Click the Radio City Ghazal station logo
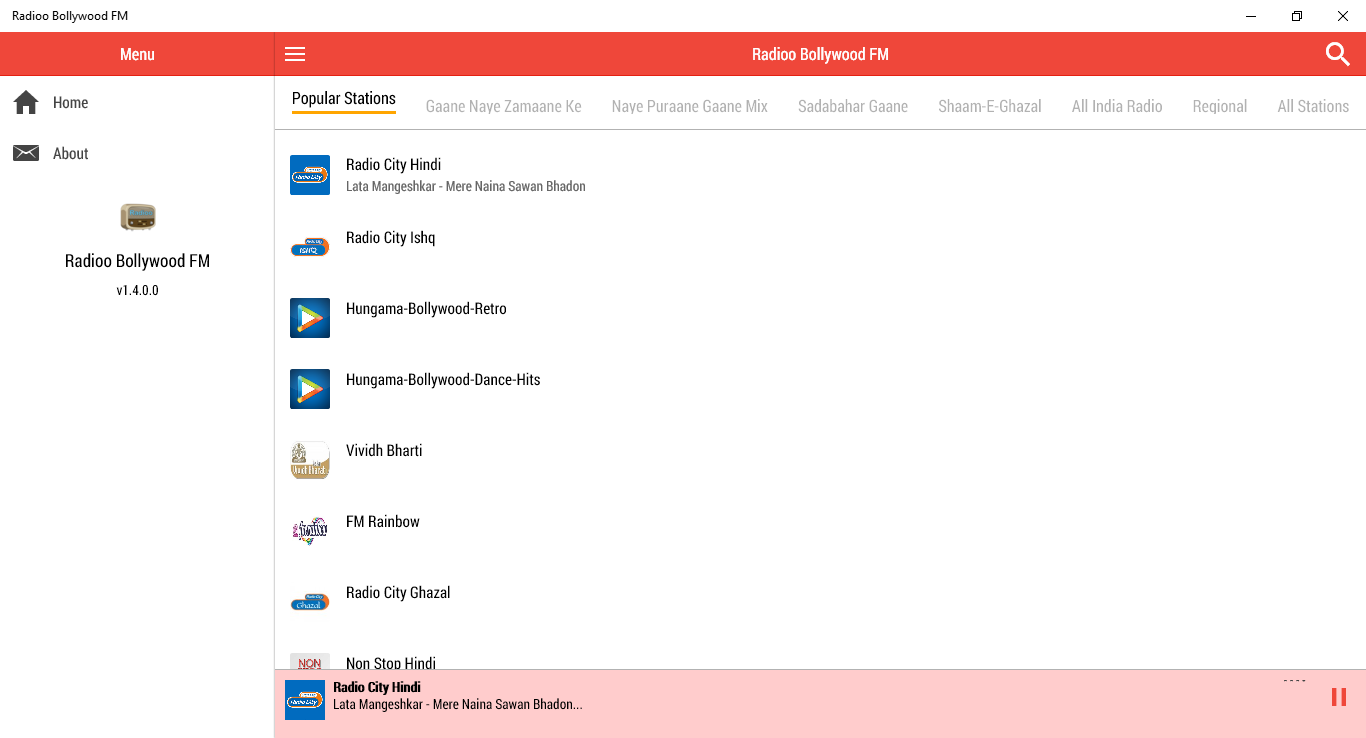This screenshot has height=738, width=1366. [x=310, y=602]
